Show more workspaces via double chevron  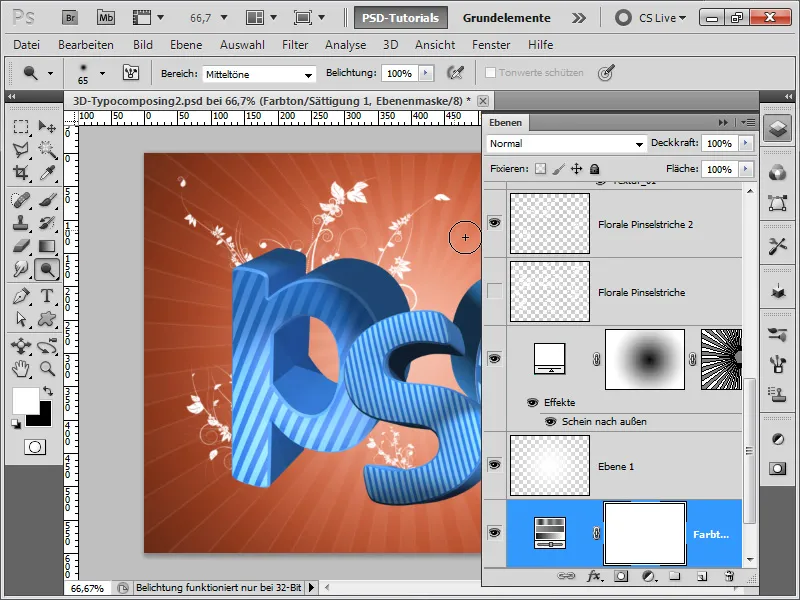coord(579,18)
